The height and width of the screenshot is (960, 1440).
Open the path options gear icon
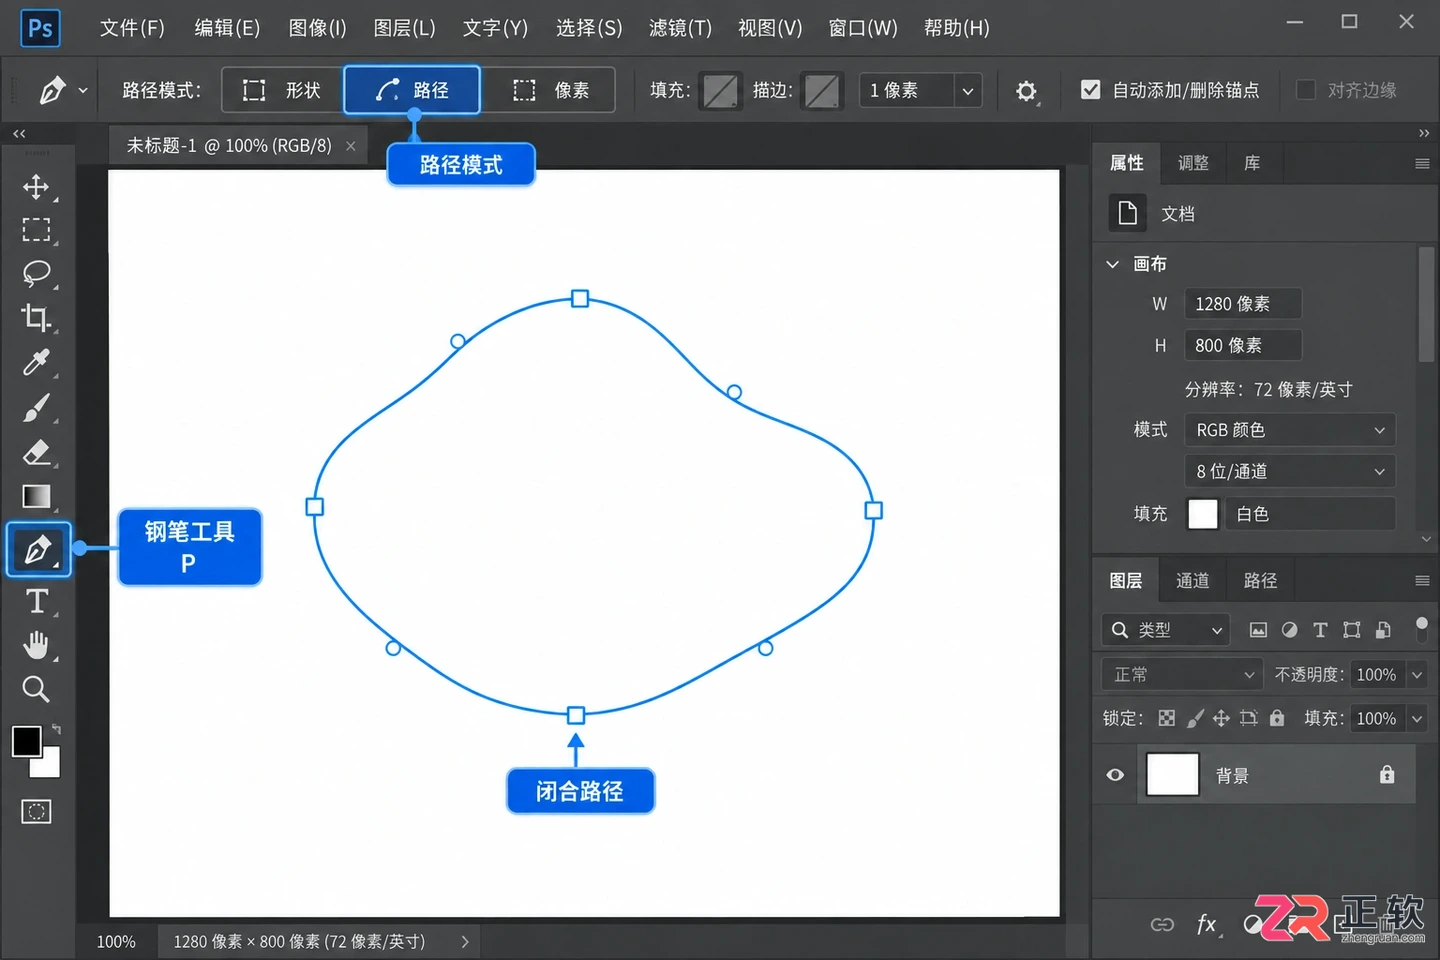(1026, 91)
